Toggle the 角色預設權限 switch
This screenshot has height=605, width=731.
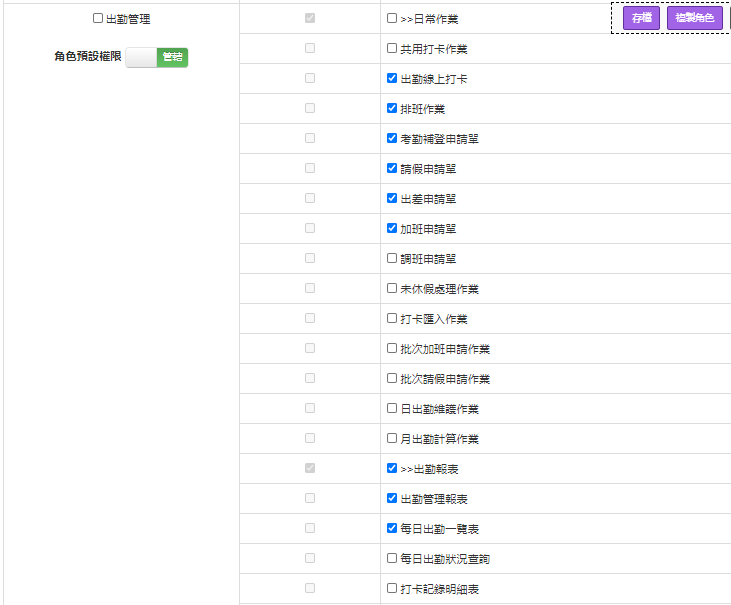157,58
